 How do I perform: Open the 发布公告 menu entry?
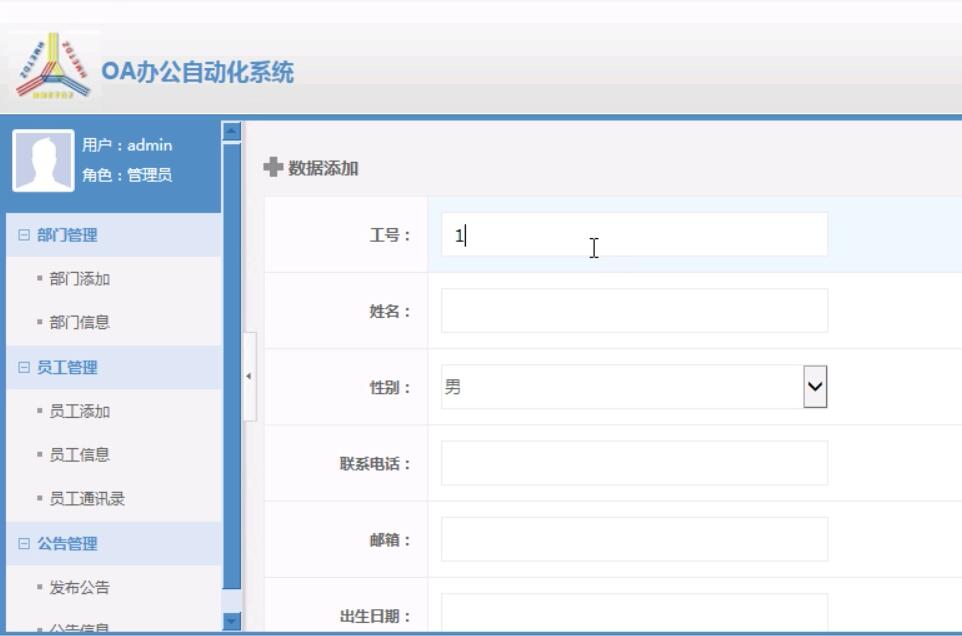pos(79,588)
